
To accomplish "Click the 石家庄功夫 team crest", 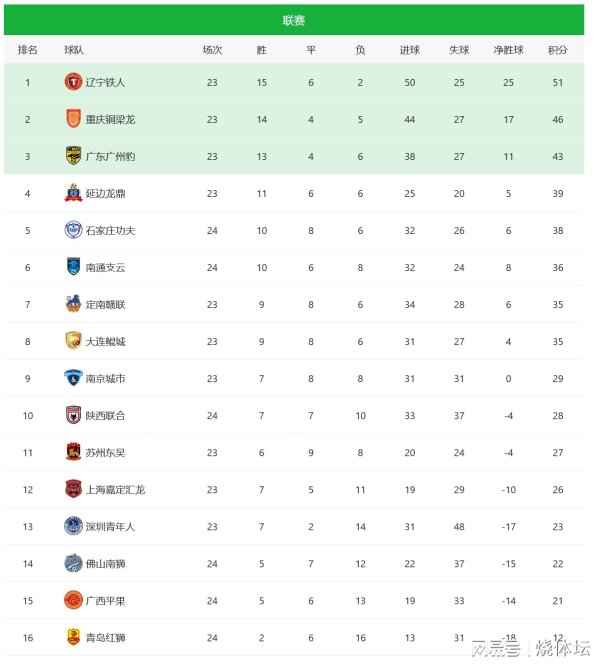I will [x=73, y=230].
